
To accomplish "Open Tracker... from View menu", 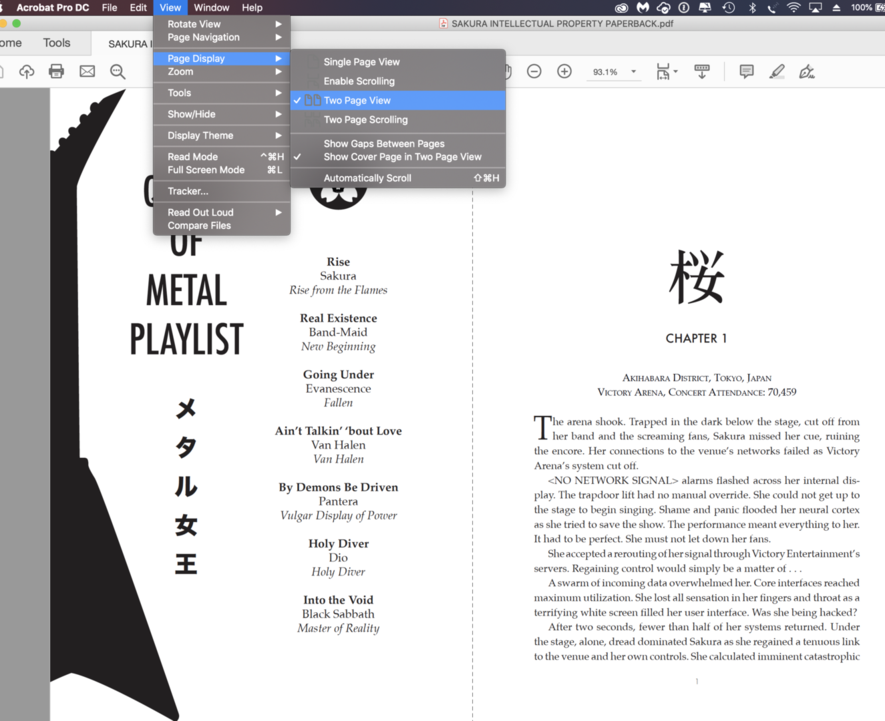I will click(x=222, y=191).
